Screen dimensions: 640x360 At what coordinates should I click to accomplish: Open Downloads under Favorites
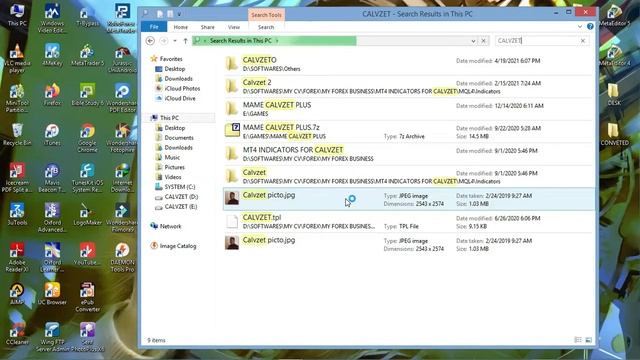pos(178,79)
